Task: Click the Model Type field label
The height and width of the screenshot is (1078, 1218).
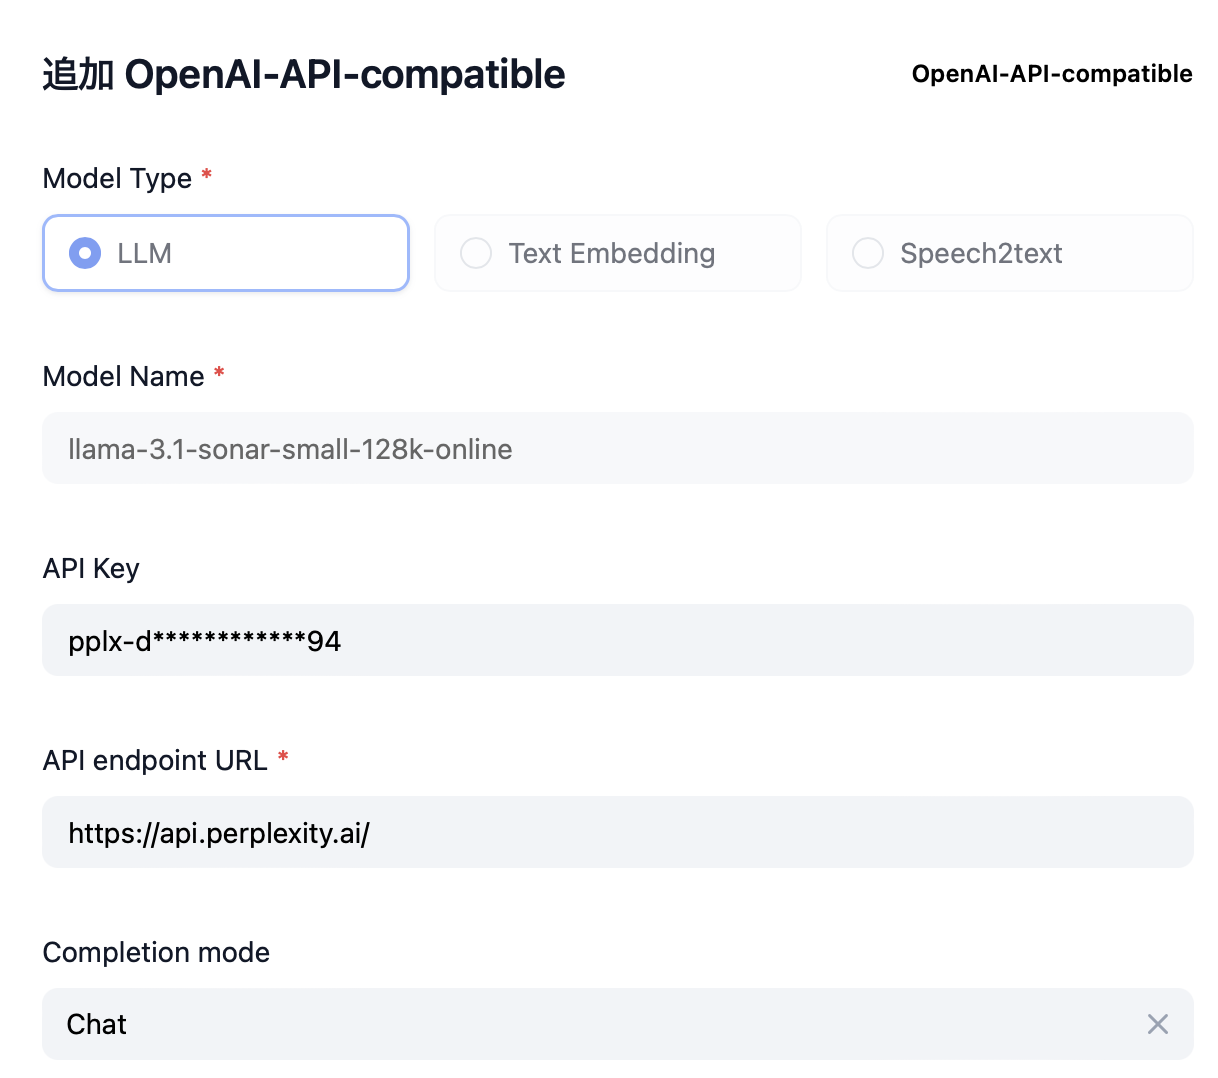Action: pyautogui.click(x=117, y=178)
